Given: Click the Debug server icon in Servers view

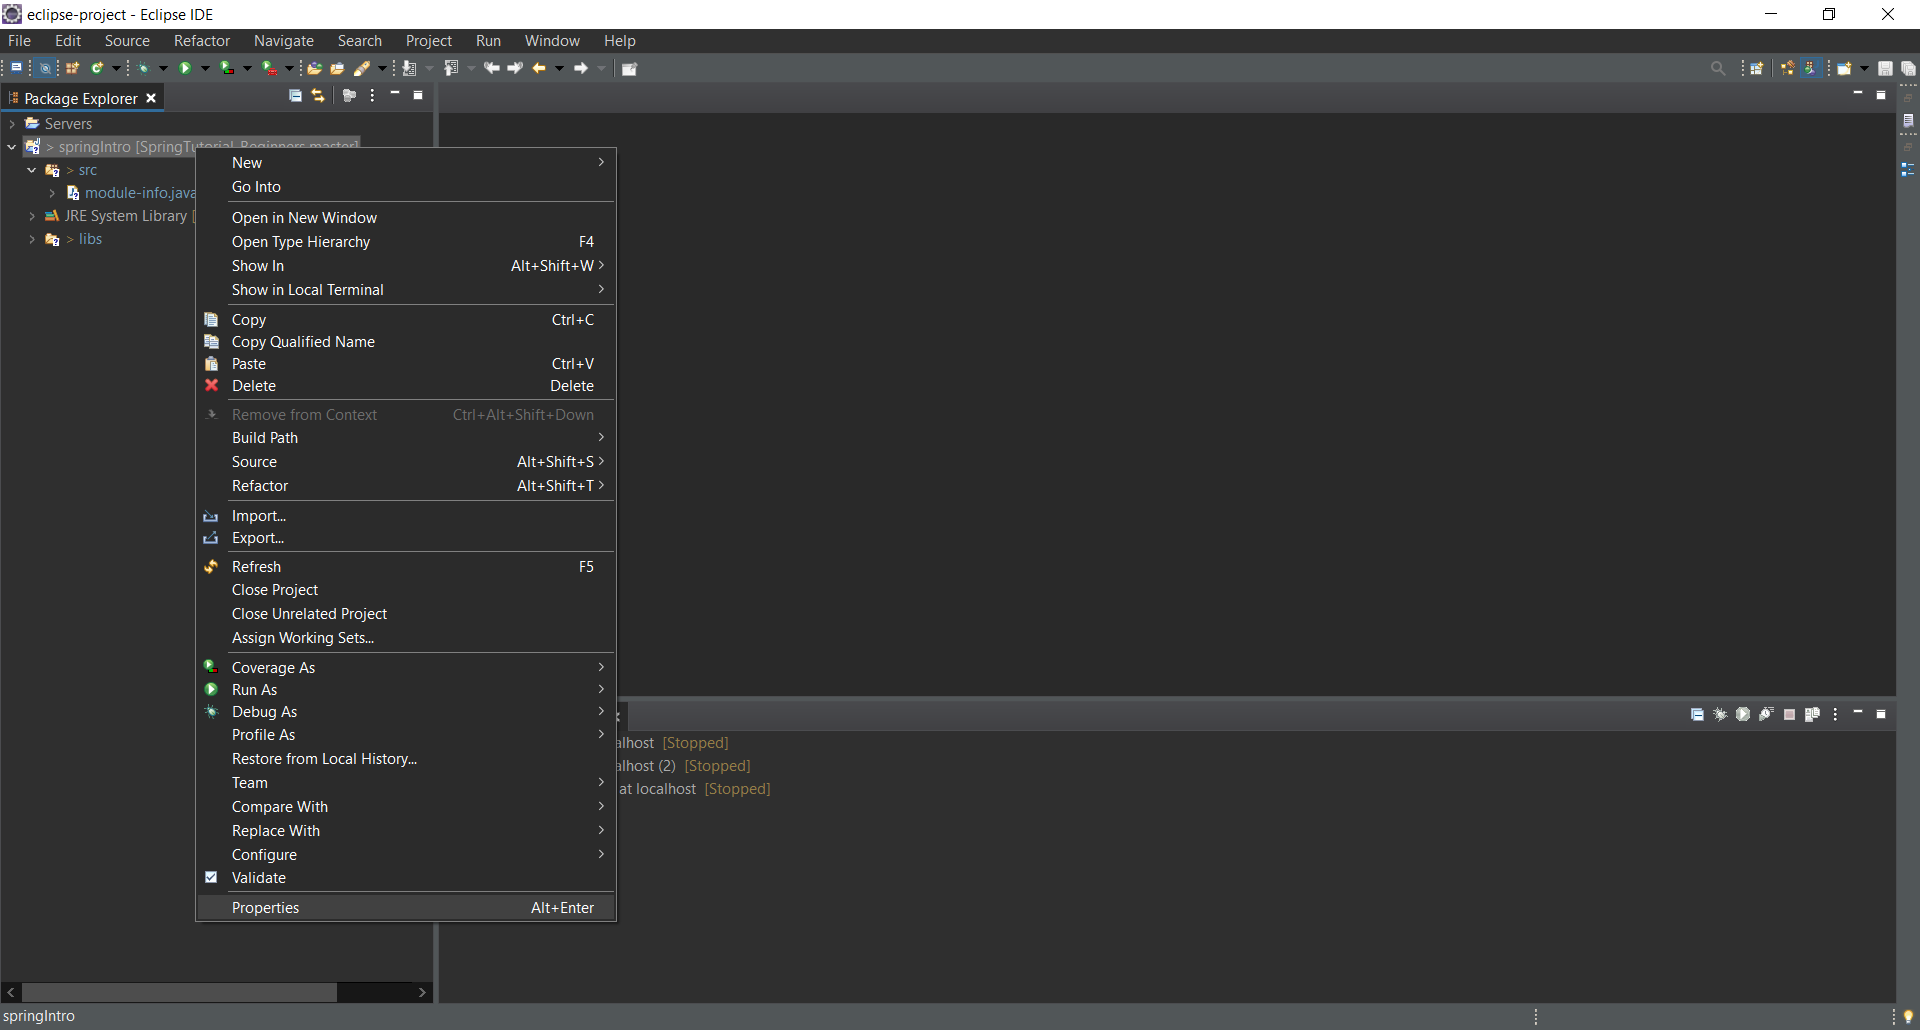Looking at the screenshot, I should [1720, 714].
